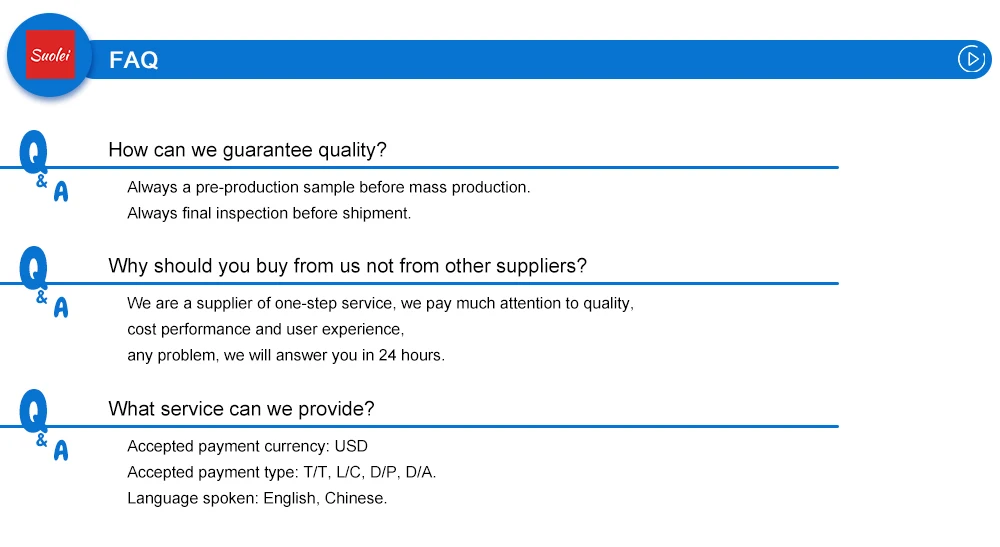Click Q&A icon beside guarantee quality question

42,166
